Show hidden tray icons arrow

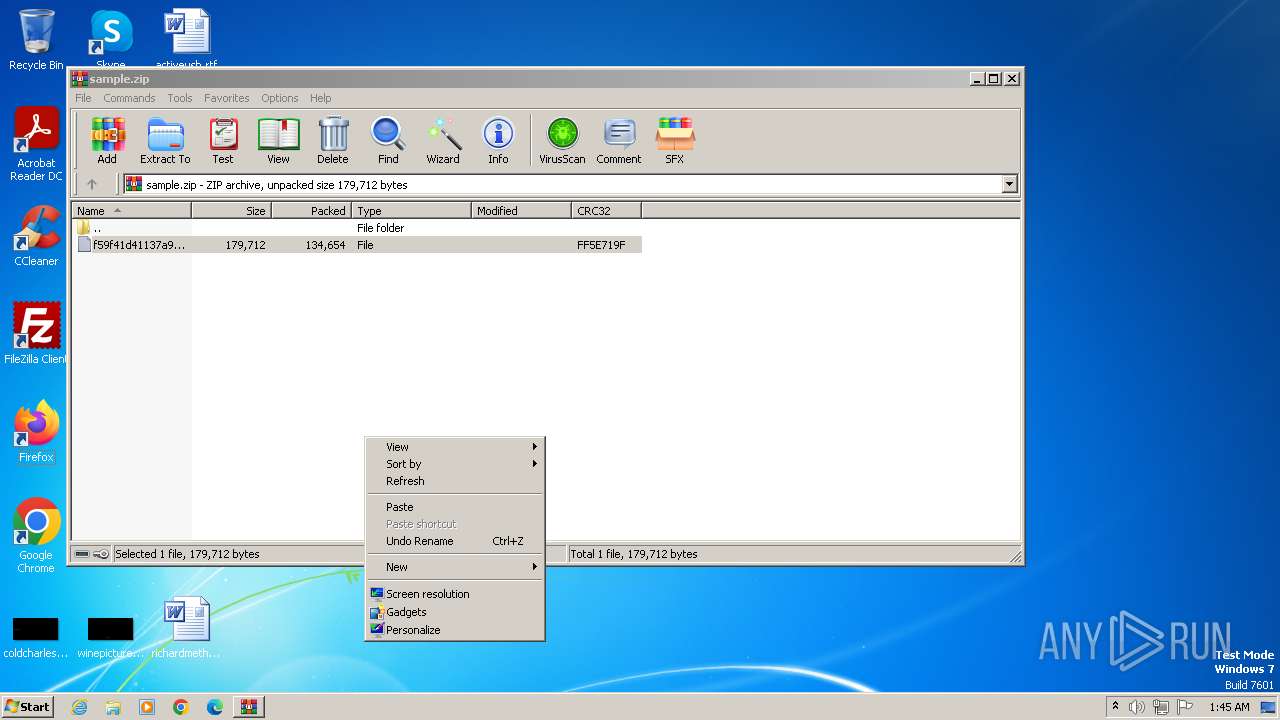[x=1115, y=707]
